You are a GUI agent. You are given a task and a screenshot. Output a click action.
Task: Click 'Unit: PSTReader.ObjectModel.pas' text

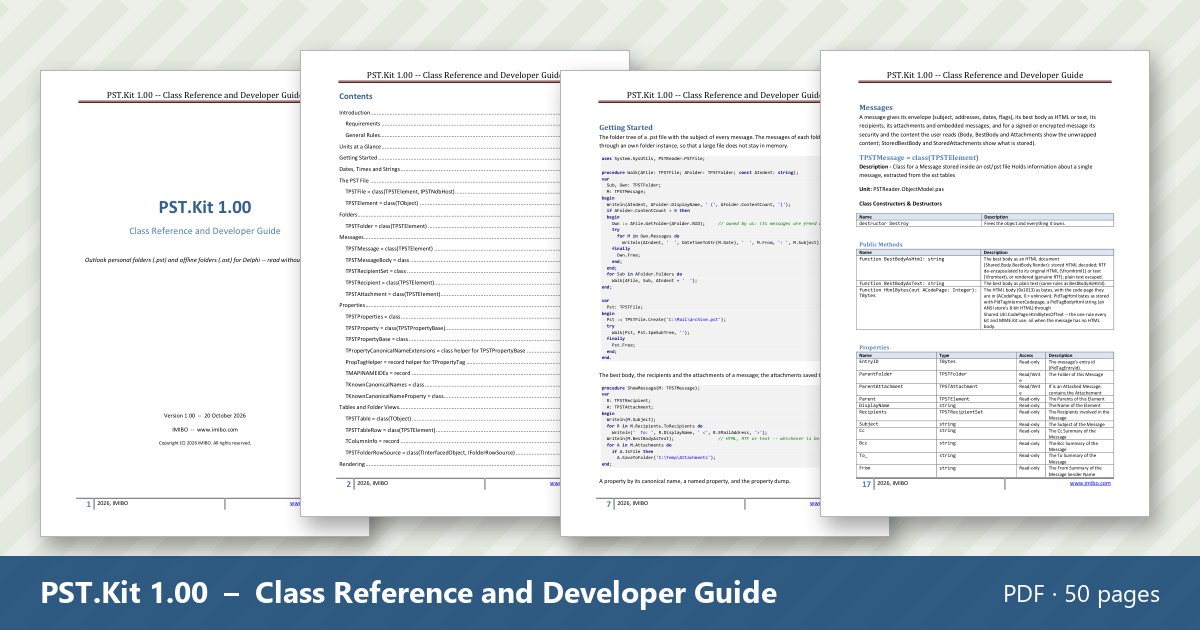coord(901,189)
